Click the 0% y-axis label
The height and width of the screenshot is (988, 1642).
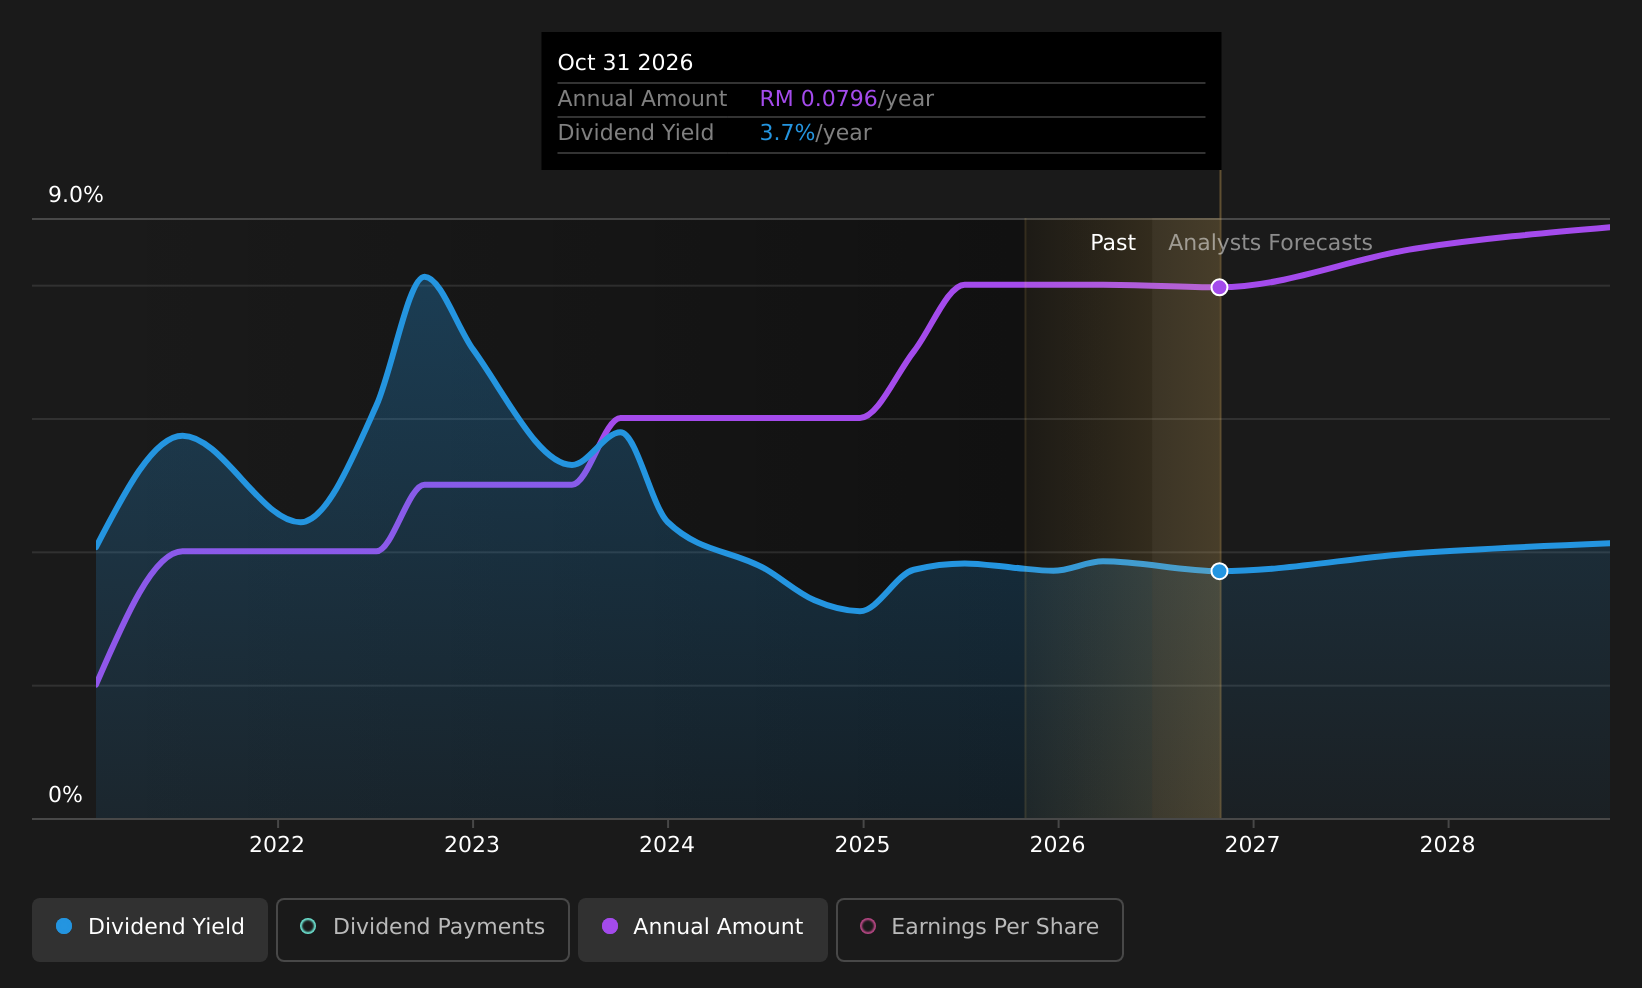click(x=65, y=795)
